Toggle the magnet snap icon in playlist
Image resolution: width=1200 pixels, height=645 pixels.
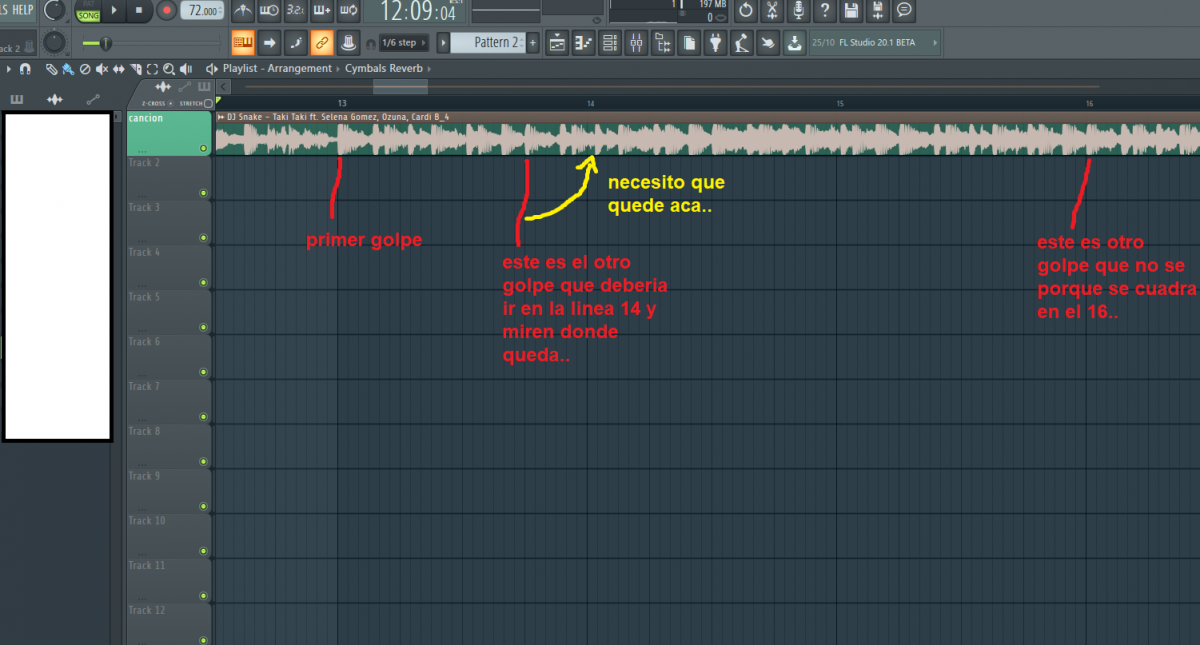[x=24, y=69]
